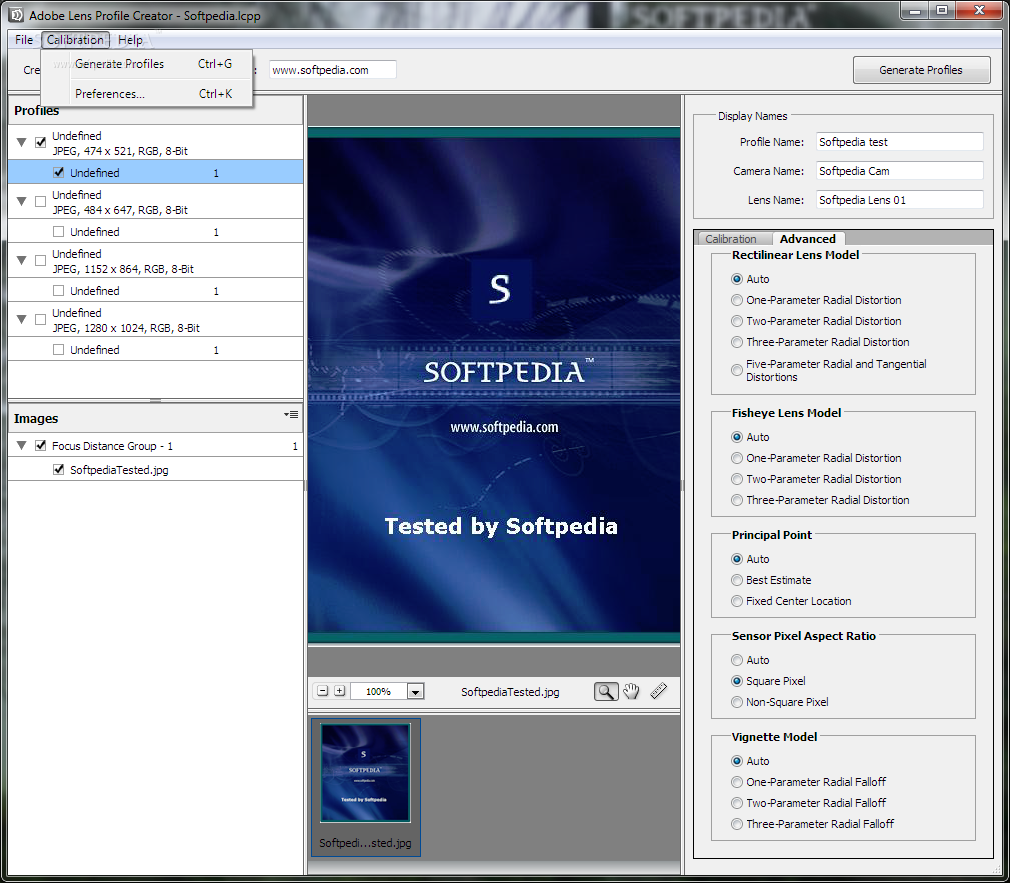This screenshot has width=1010, height=883.
Task: Collapse the 1152 x 864 JPEG profile group
Action: [21, 260]
